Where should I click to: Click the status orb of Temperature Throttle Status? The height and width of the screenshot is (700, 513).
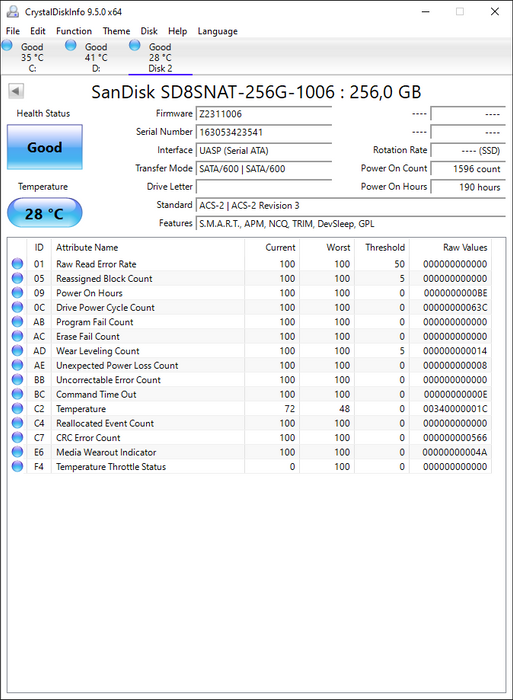[17, 467]
